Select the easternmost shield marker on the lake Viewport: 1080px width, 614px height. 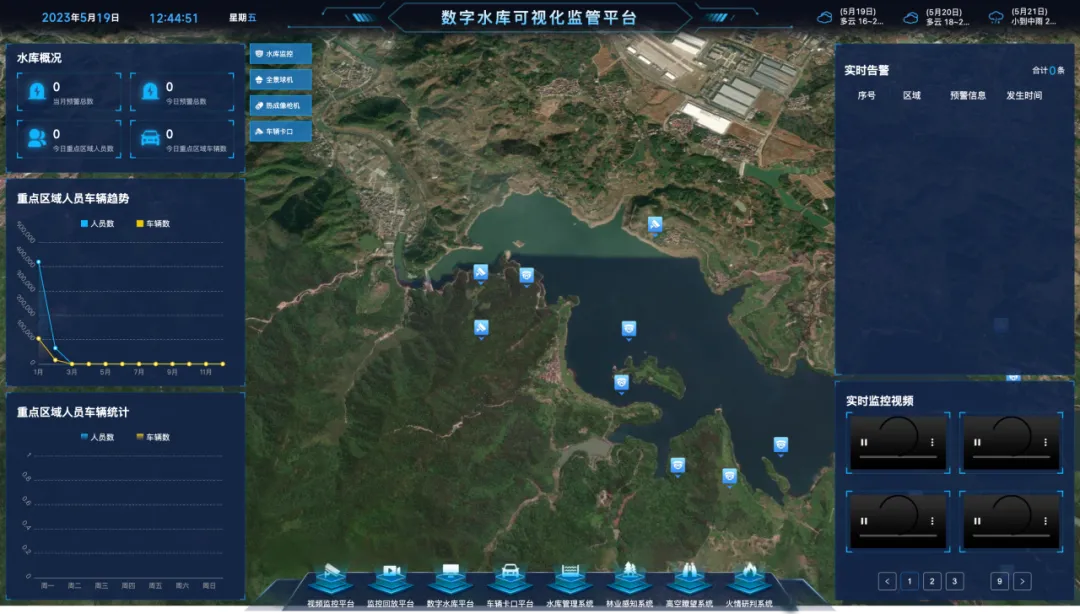click(x=780, y=445)
